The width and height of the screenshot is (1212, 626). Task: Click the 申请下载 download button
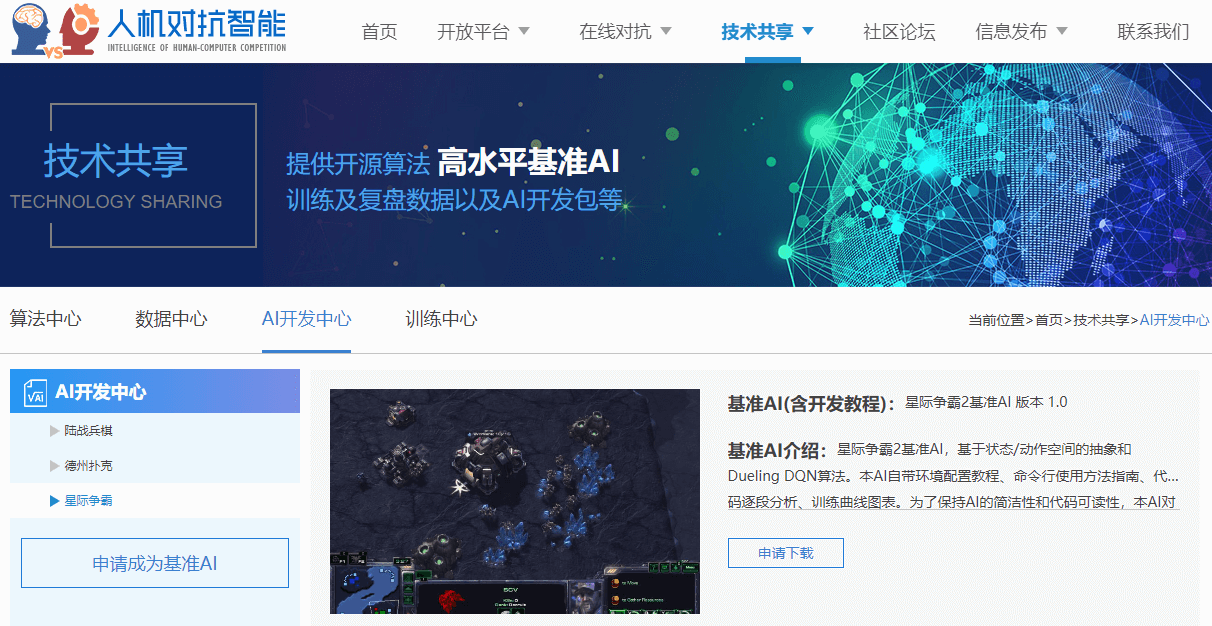pyautogui.click(x=785, y=552)
